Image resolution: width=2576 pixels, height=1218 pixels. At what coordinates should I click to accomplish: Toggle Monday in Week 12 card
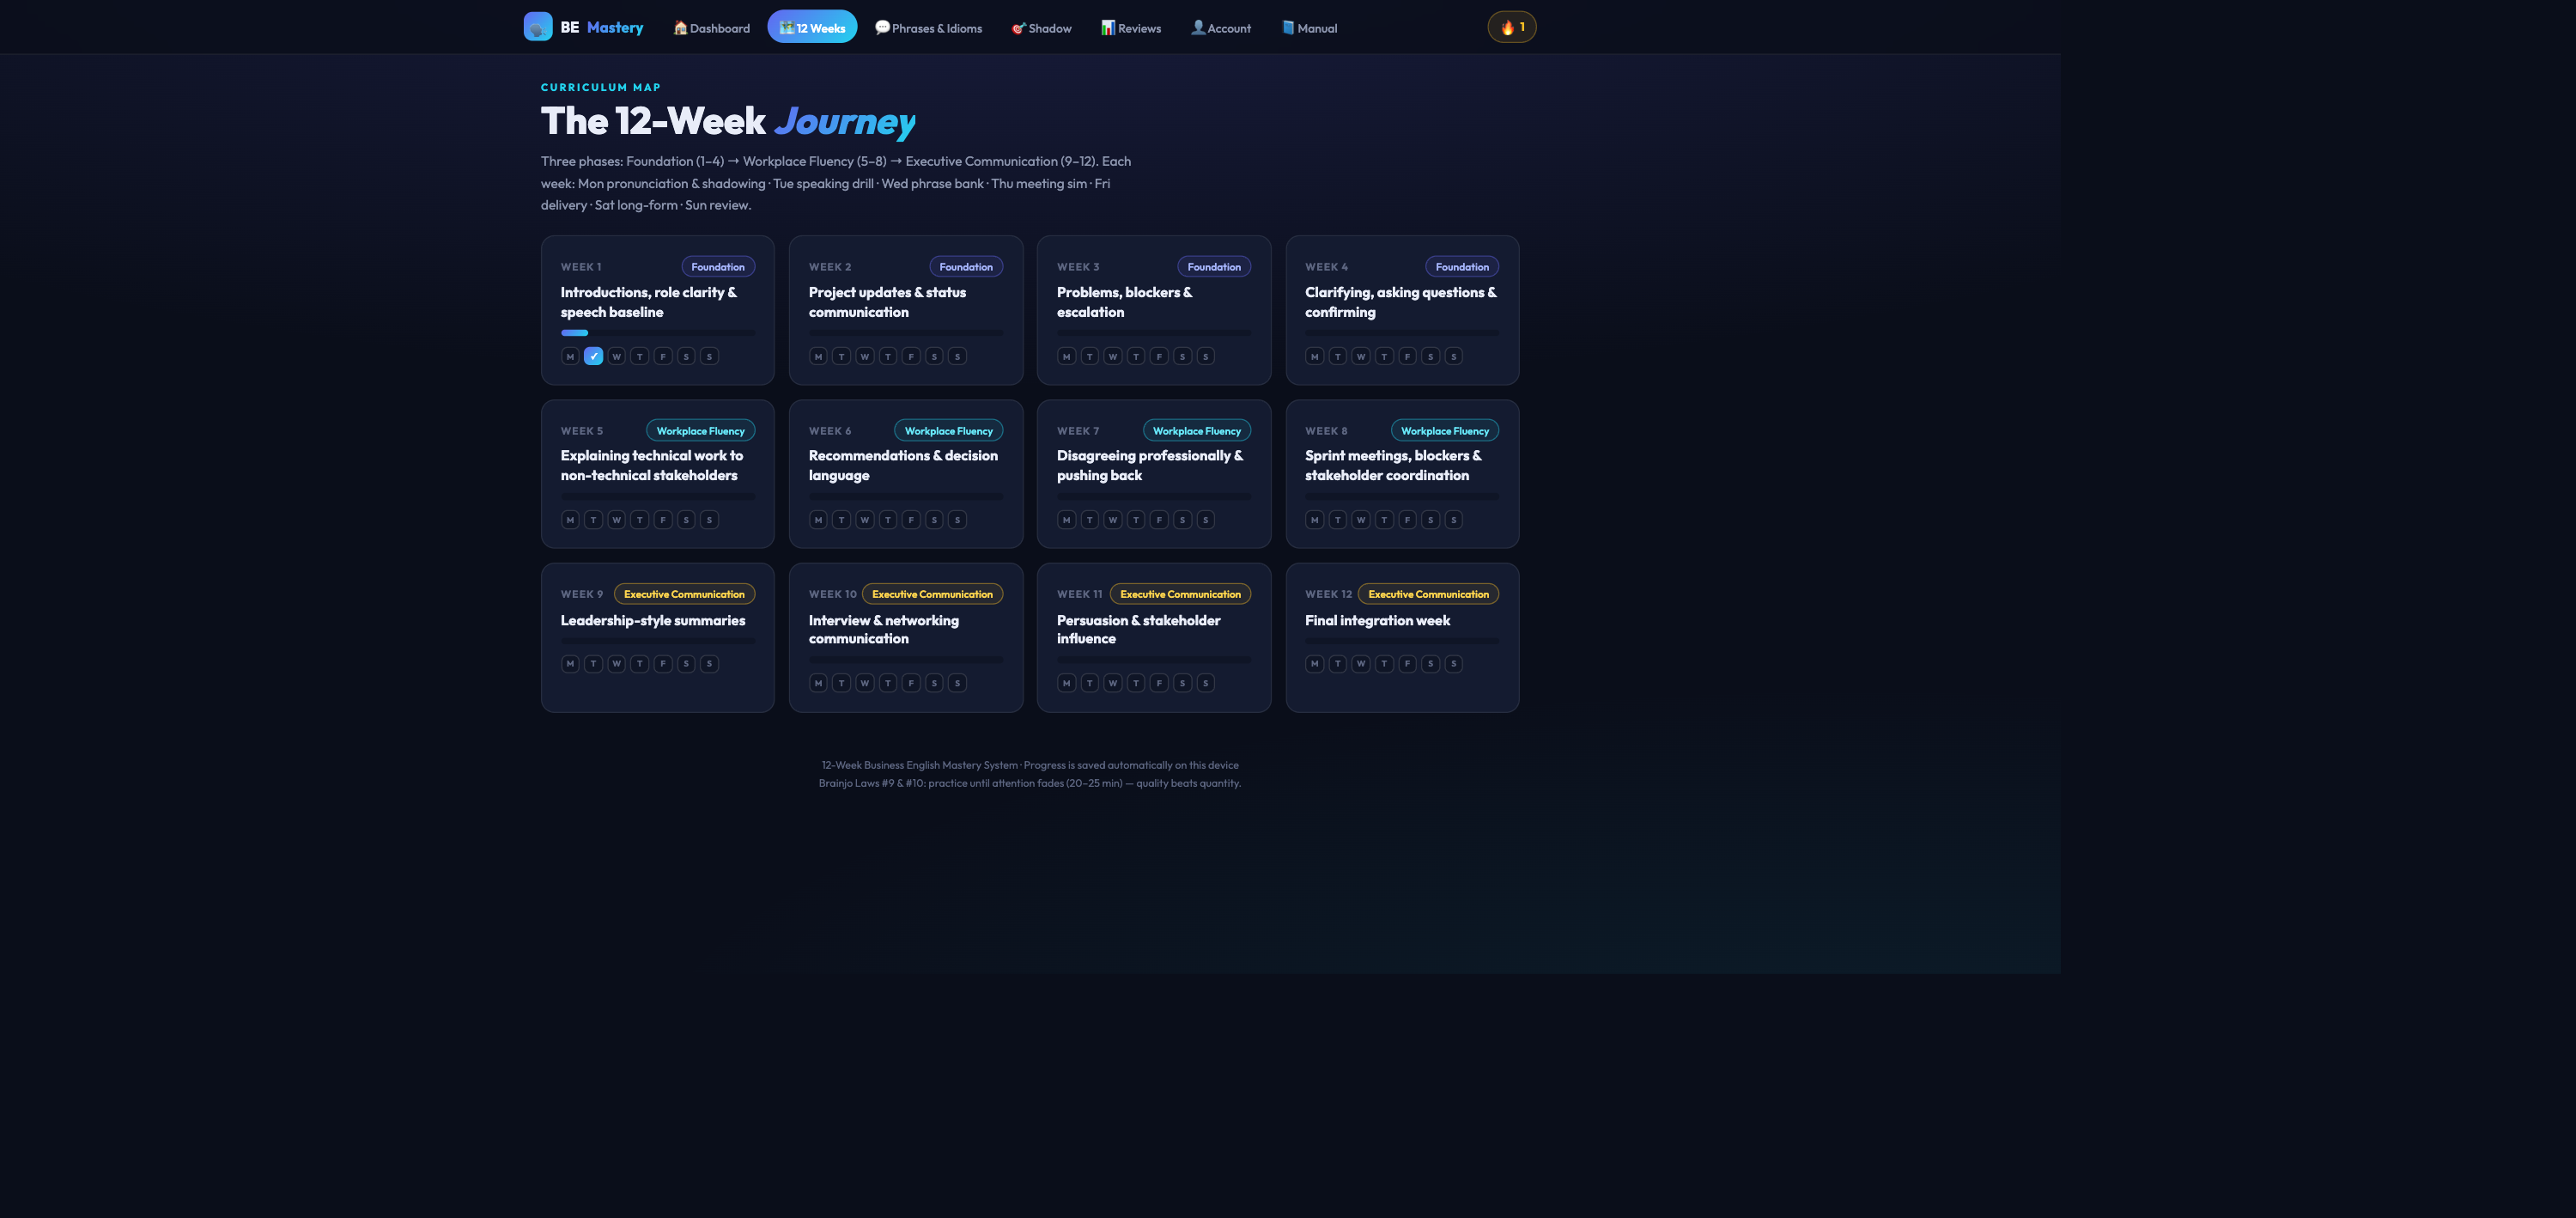(1315, 664)
